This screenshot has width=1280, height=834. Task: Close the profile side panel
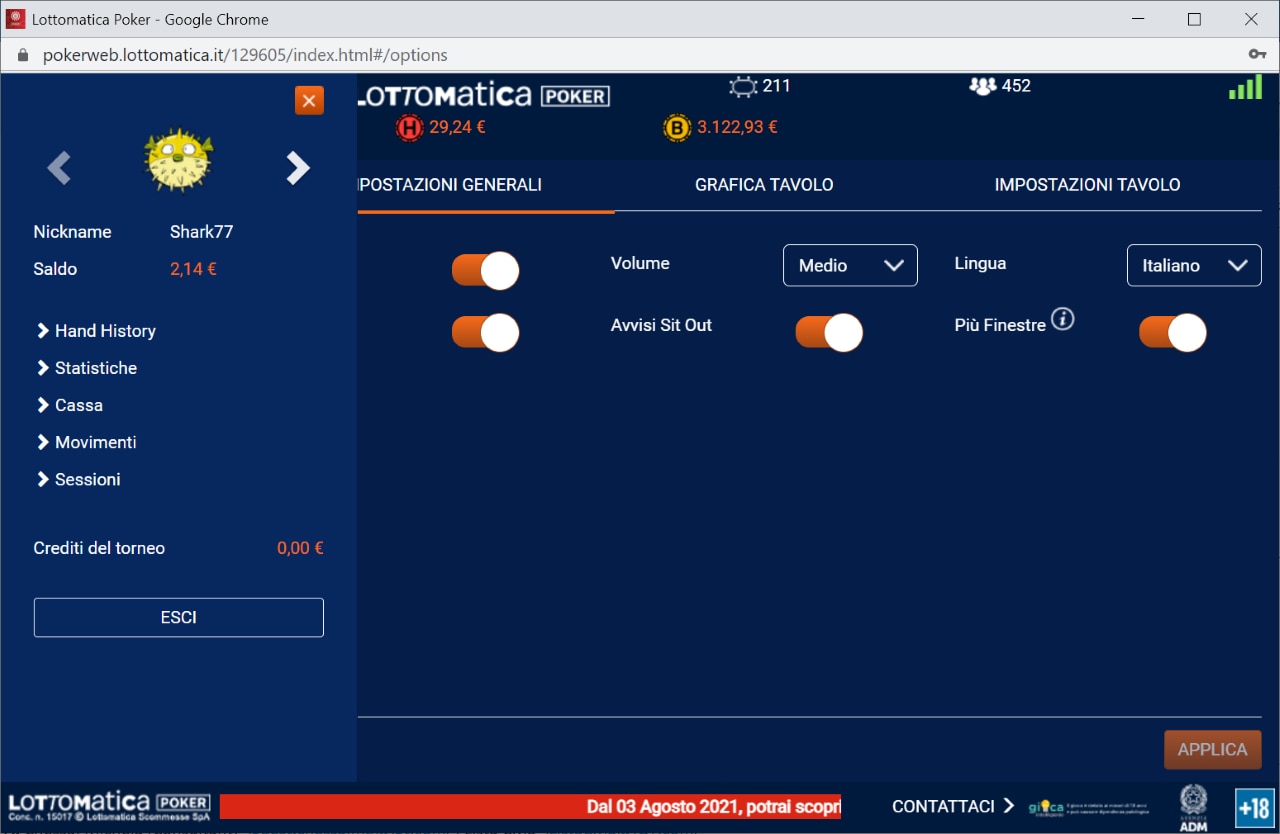click(x=309, y=100)
